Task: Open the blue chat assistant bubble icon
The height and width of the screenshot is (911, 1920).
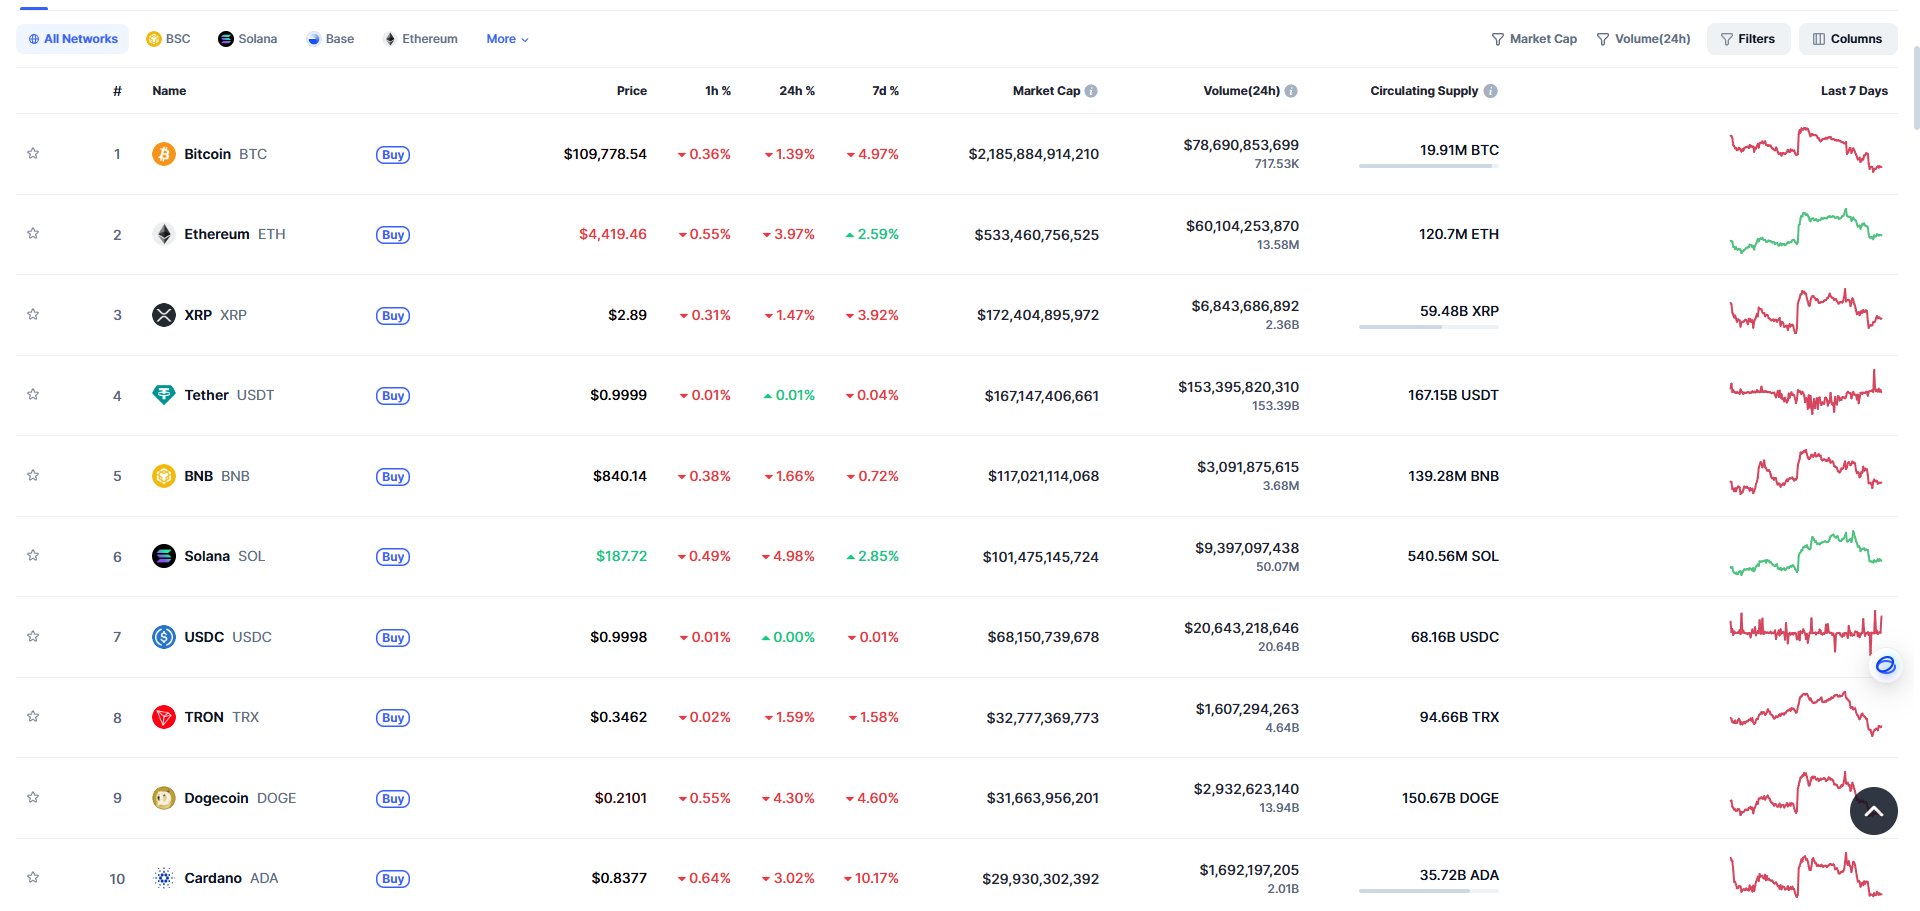Action: click(x=1886, y=665)
